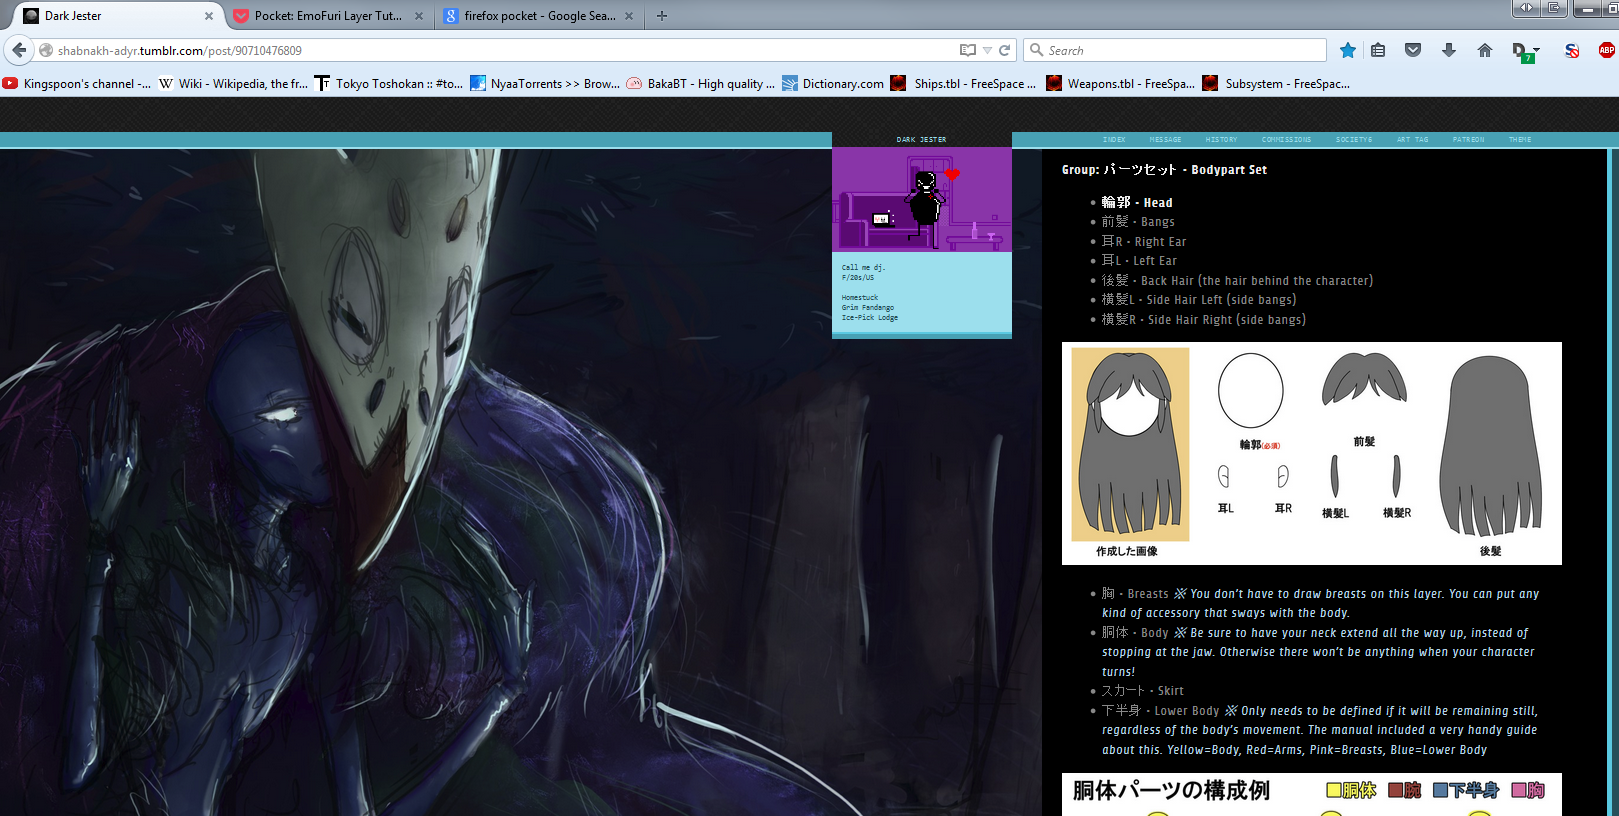
Task: Open Reader View from the address bar
Action: coord(967,50)
